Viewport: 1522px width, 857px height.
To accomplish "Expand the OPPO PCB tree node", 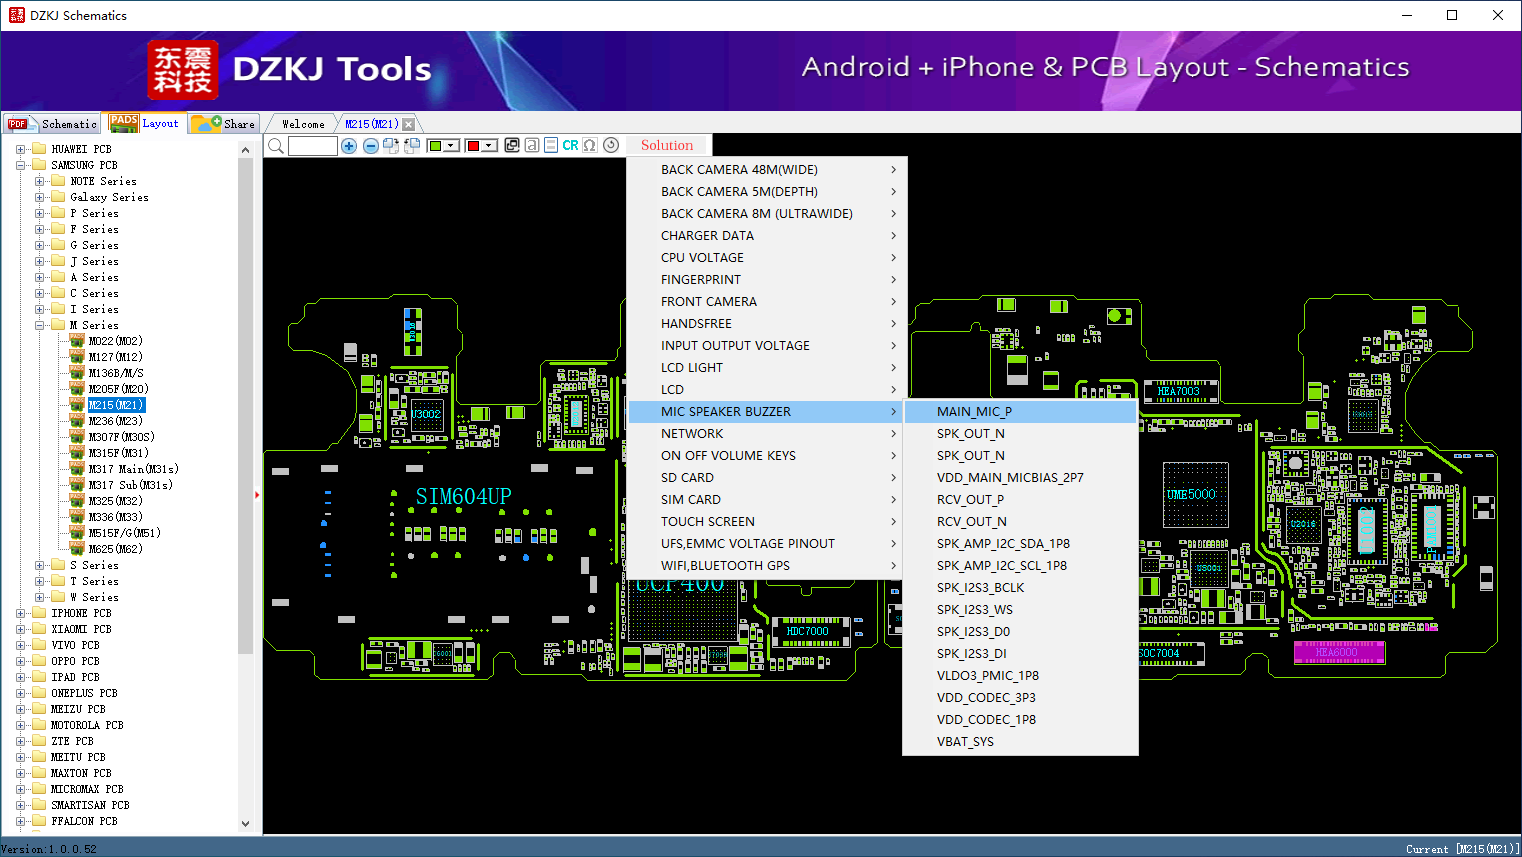I will pos(21,661).
